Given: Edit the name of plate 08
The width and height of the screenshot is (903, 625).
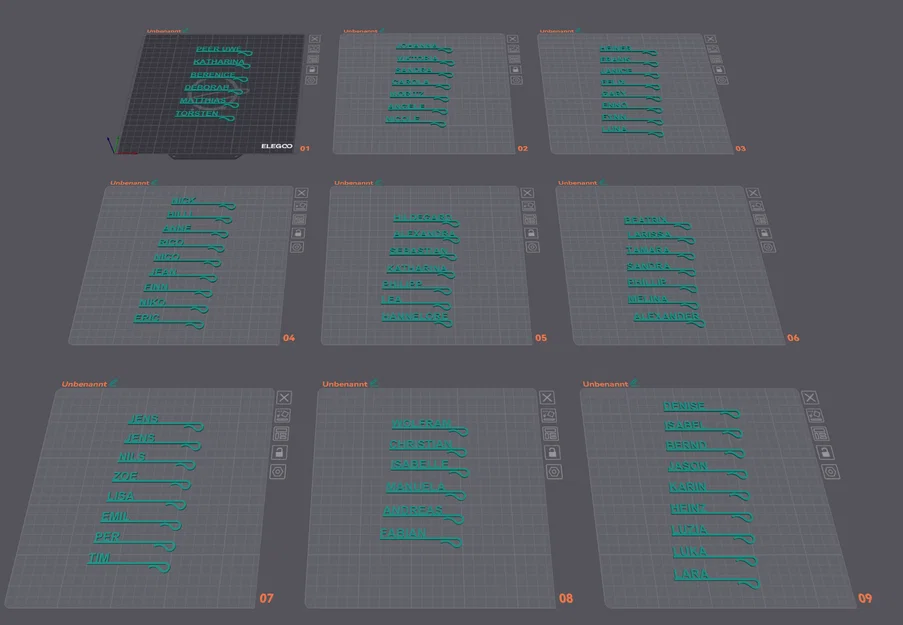Looking at the screenshot, I should [374, 382].
